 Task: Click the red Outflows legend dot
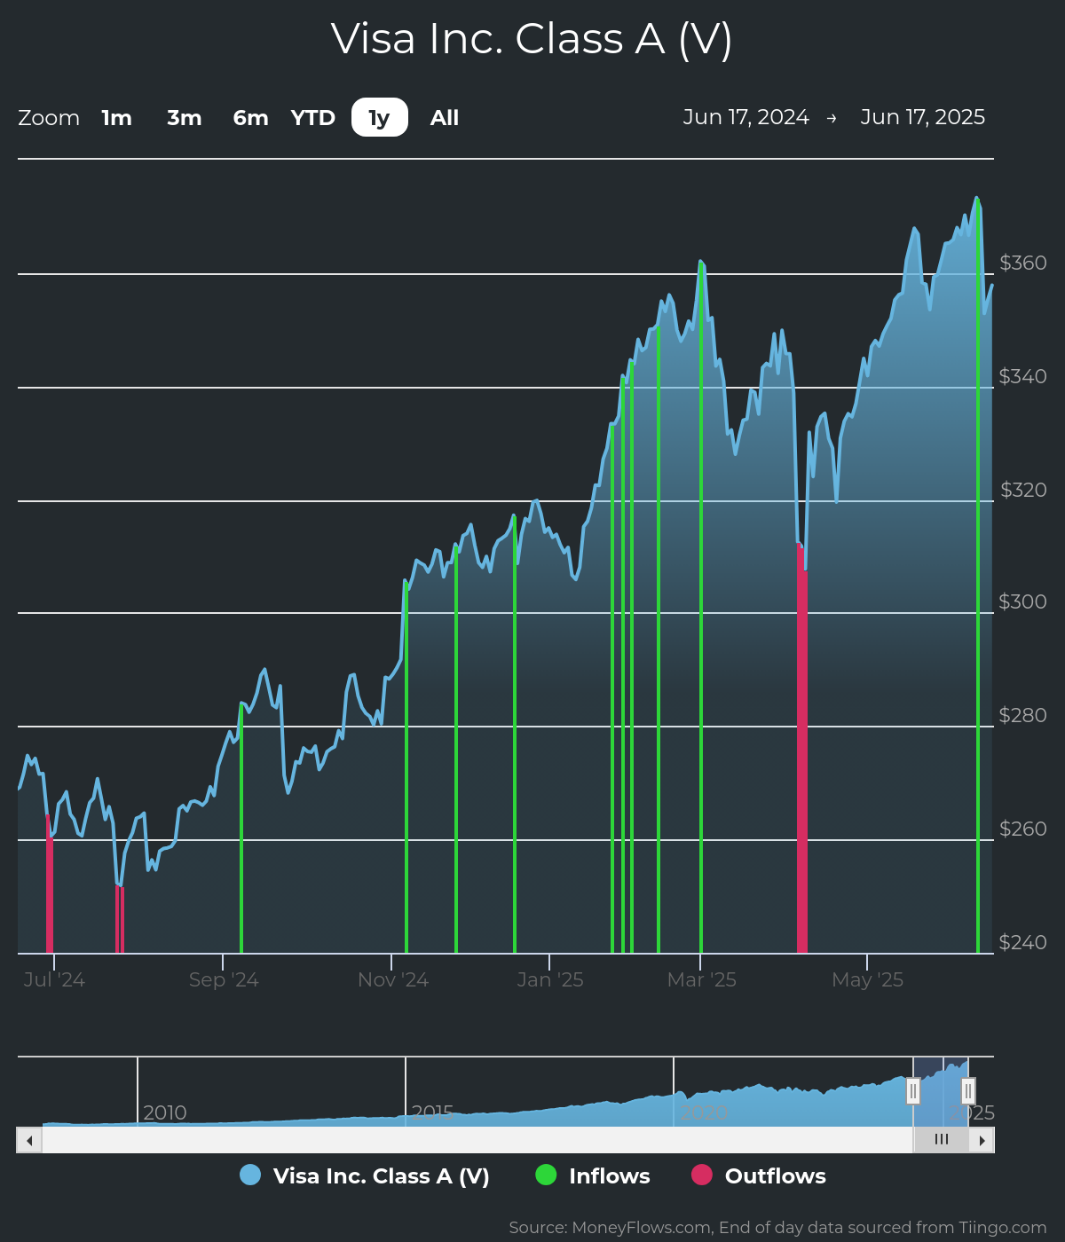pos(702,1175)
